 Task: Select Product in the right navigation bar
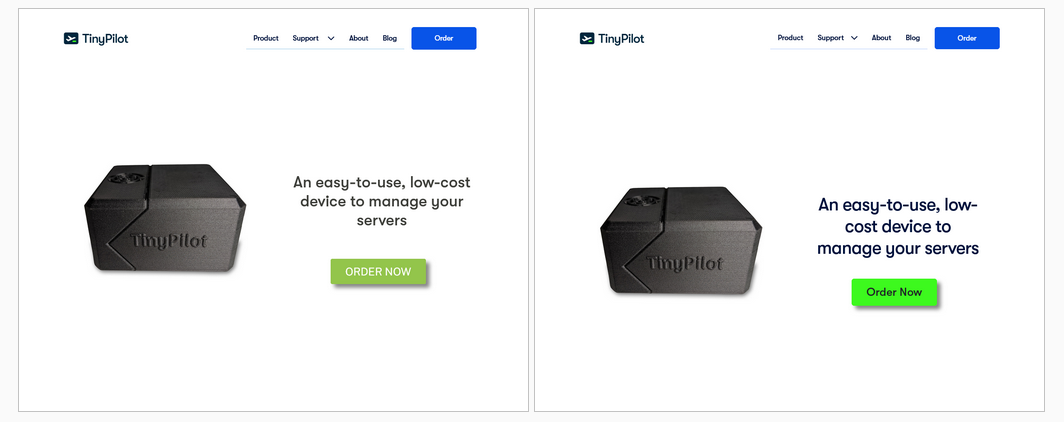(791, 39)
